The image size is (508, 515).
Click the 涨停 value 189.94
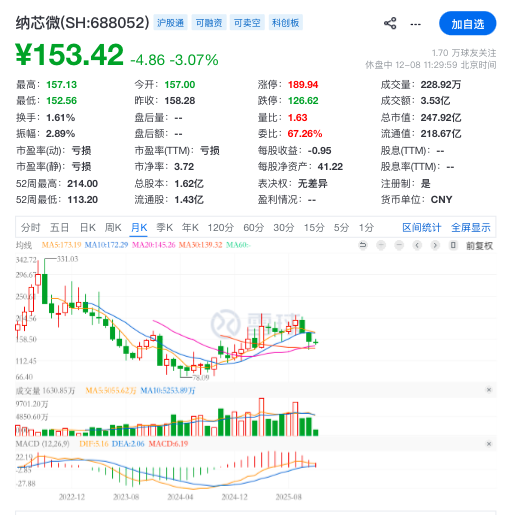point(303,85)
